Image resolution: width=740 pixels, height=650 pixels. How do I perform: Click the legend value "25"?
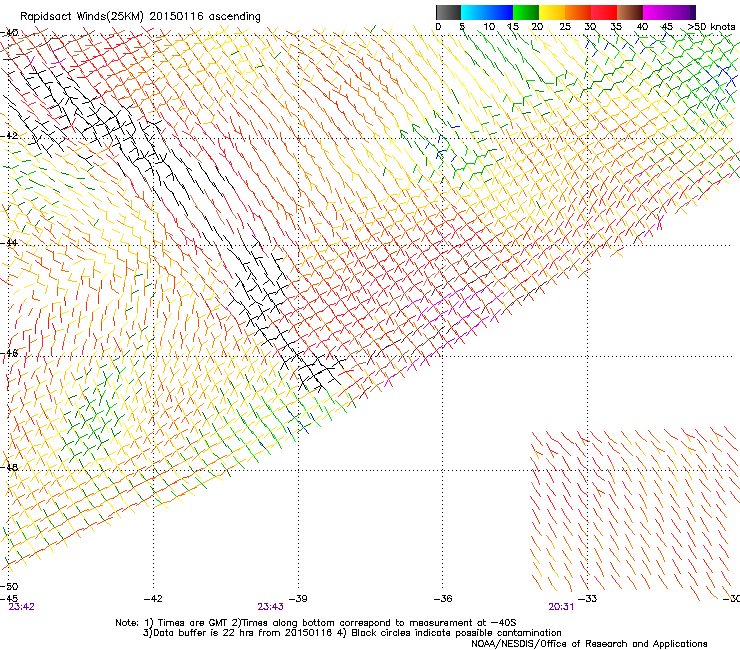565,27
